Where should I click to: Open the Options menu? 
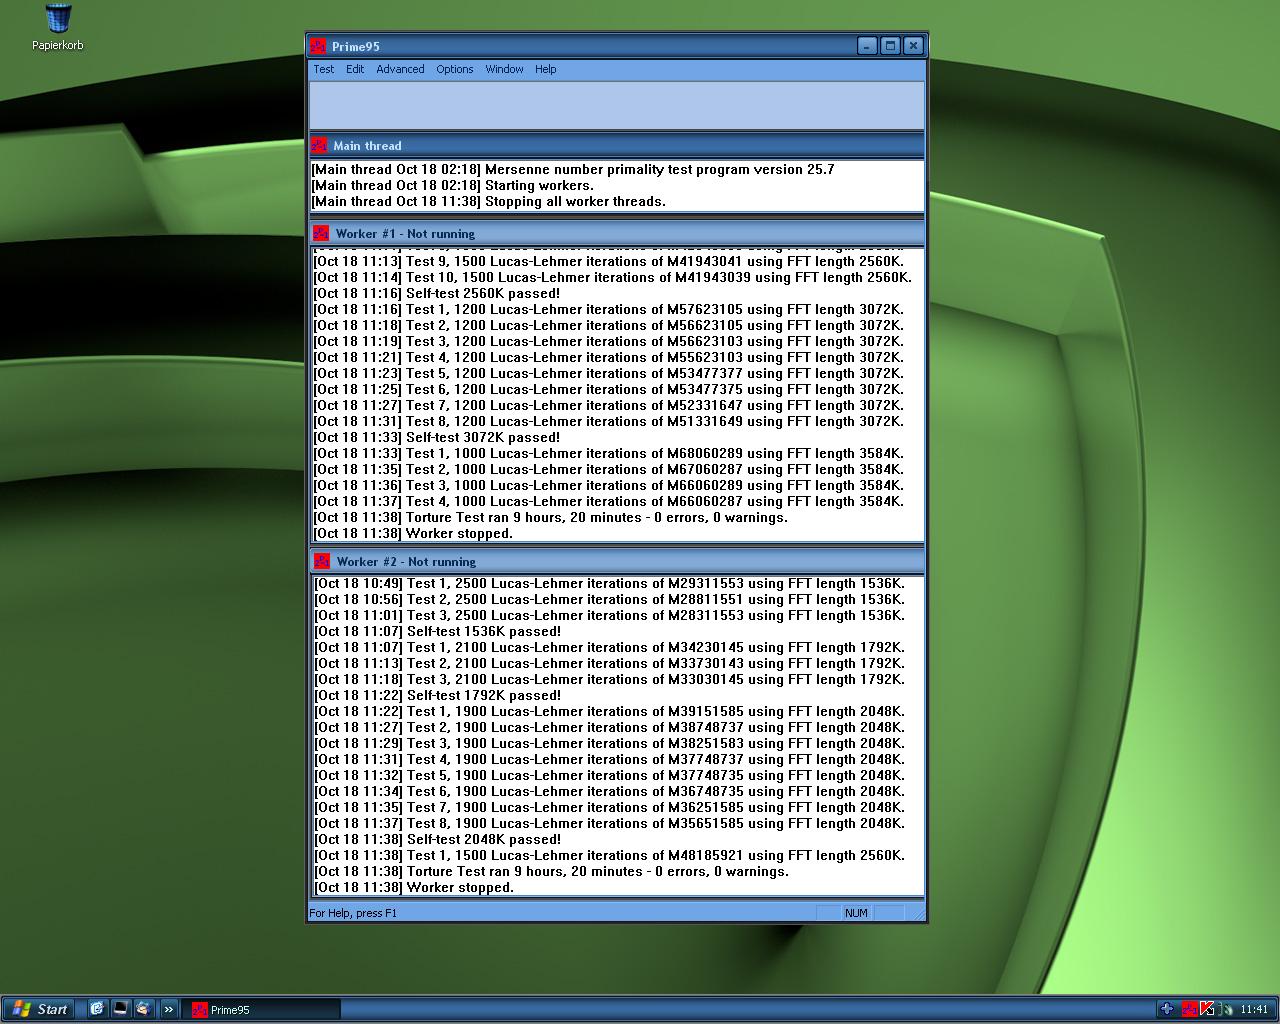click(455, 69)
